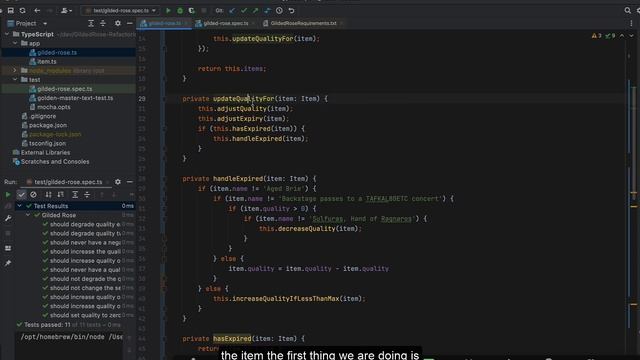Select test 'should not degrade the q...'
The image size is (640, 360).
click(85, 279)
